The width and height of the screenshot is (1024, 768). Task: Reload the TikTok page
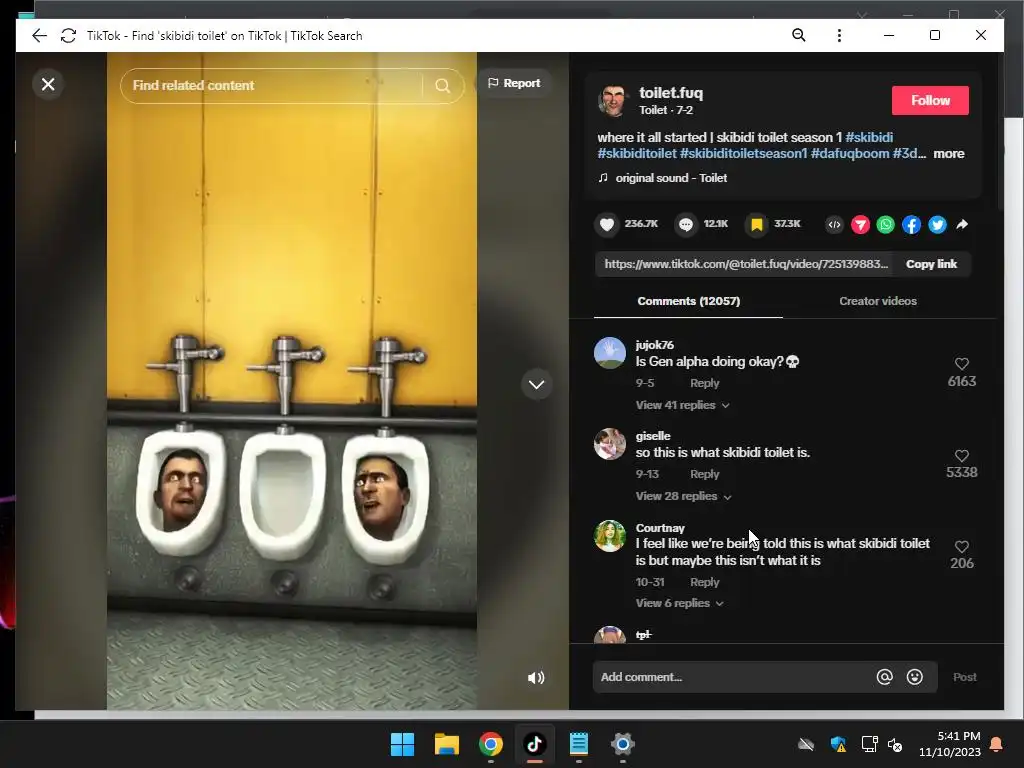click(x=69, y=35)
